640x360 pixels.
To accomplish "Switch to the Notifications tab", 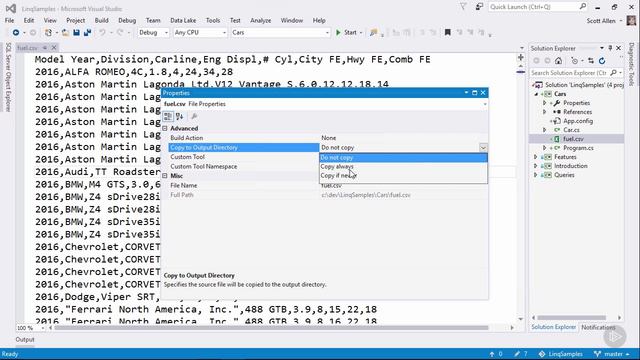I will [x=597, y=327].
